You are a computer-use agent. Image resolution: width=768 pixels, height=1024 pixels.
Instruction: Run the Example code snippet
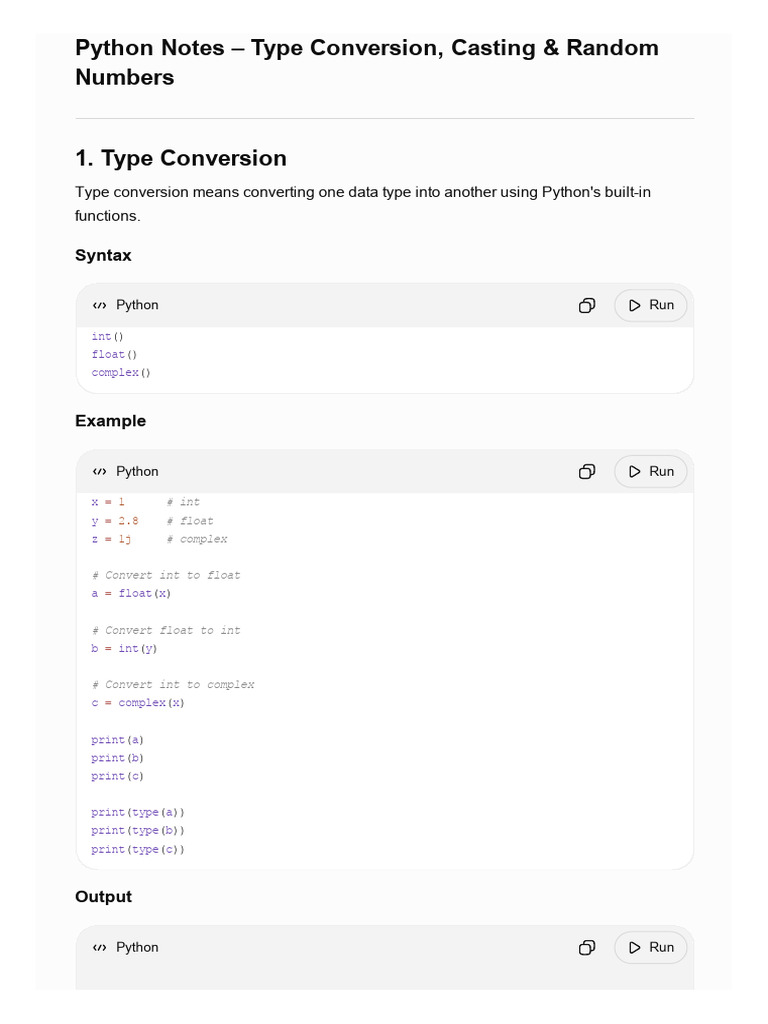(650, 472)
